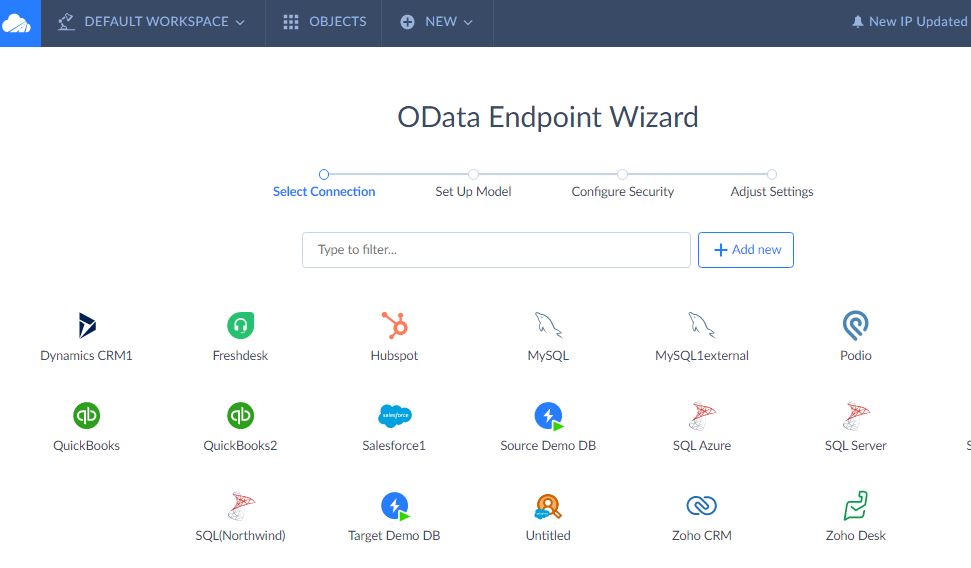Select the Zoho CRM connection icon
The width and height of the screenshot is (971, 568).
702,505
